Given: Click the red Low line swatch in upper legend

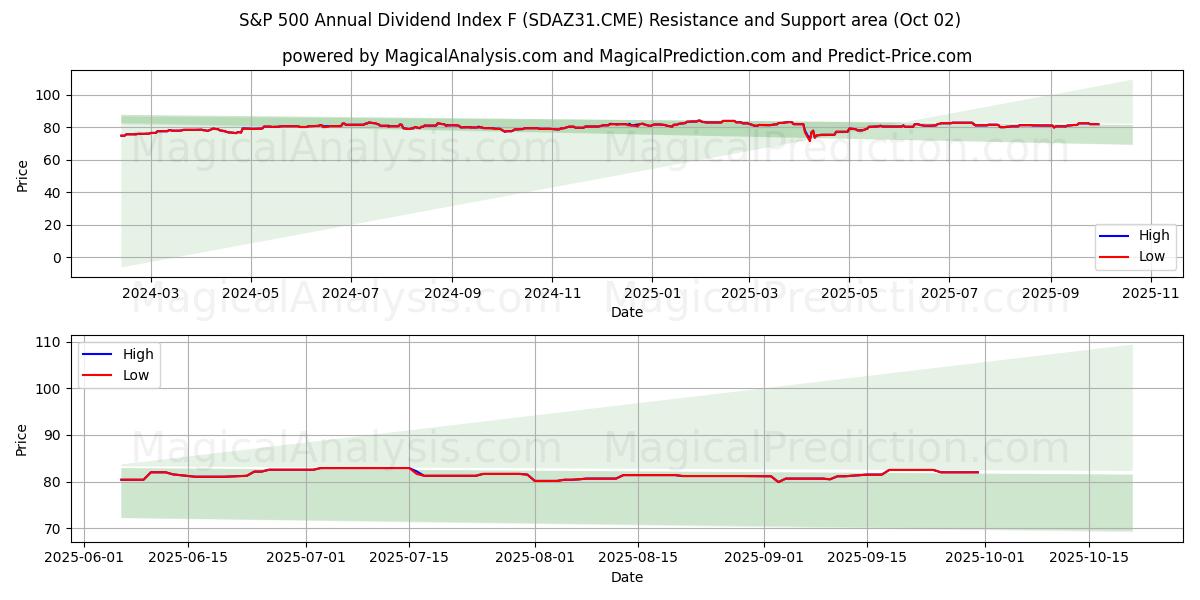Looking at the screenshot, I should tap(1113, 256).
